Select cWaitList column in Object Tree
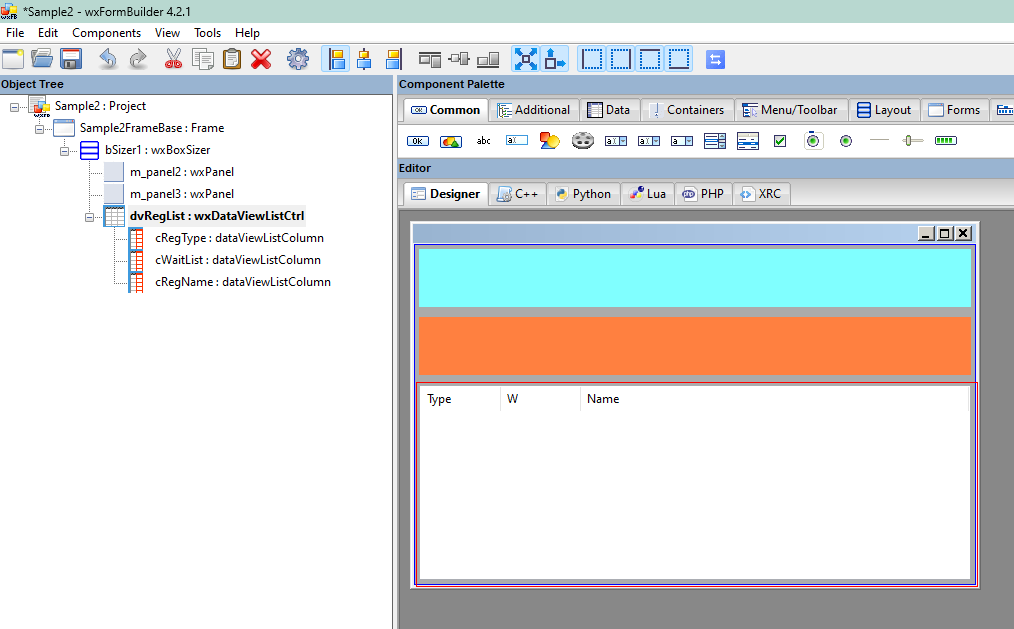 pos(237,260)
